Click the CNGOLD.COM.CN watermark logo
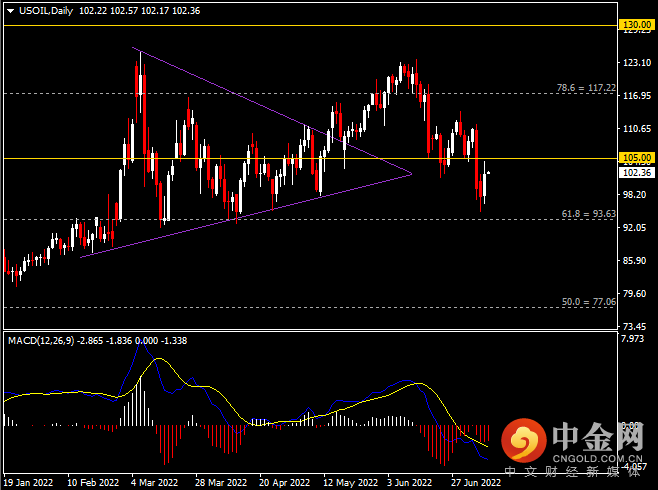 pyautogui.click(x=572, y=447)
